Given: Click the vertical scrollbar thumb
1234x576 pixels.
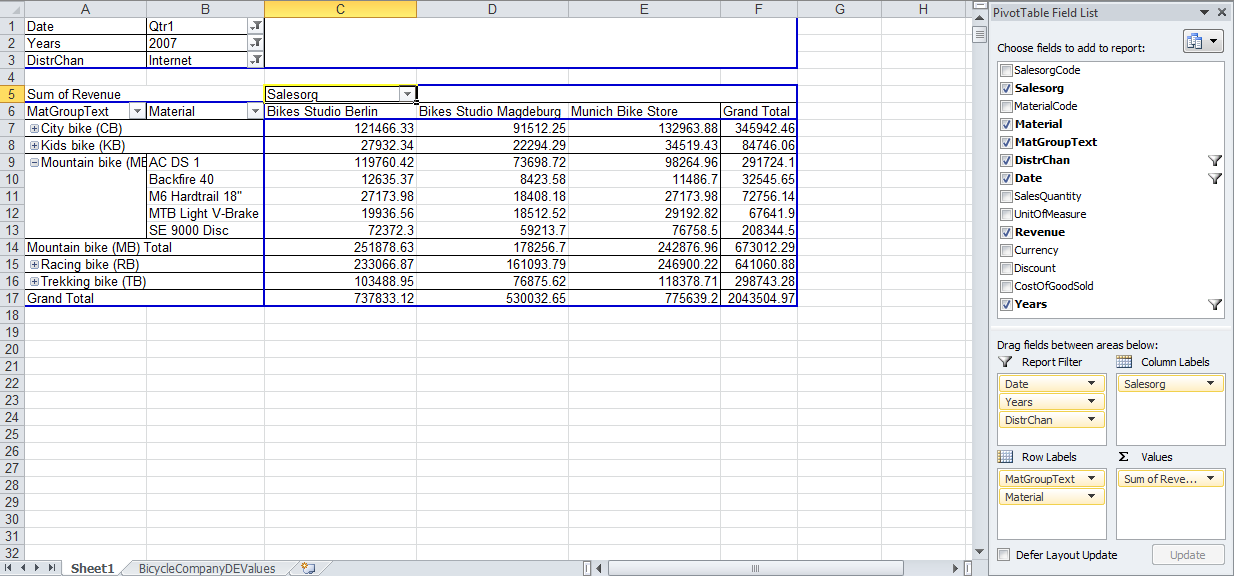Looking at the screenshot, I should (x=980, y=36).
